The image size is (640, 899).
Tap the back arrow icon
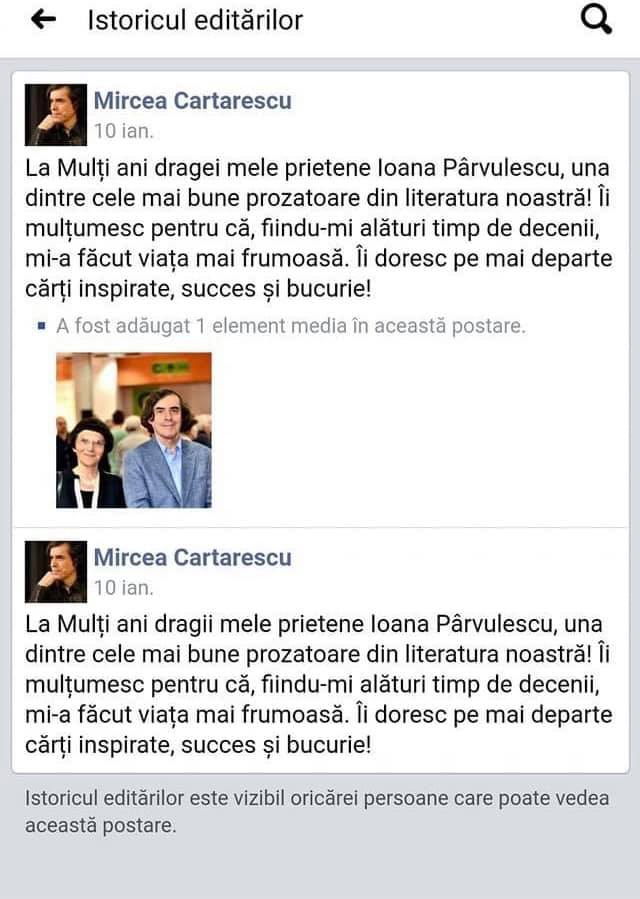click(x=44, y=20)
